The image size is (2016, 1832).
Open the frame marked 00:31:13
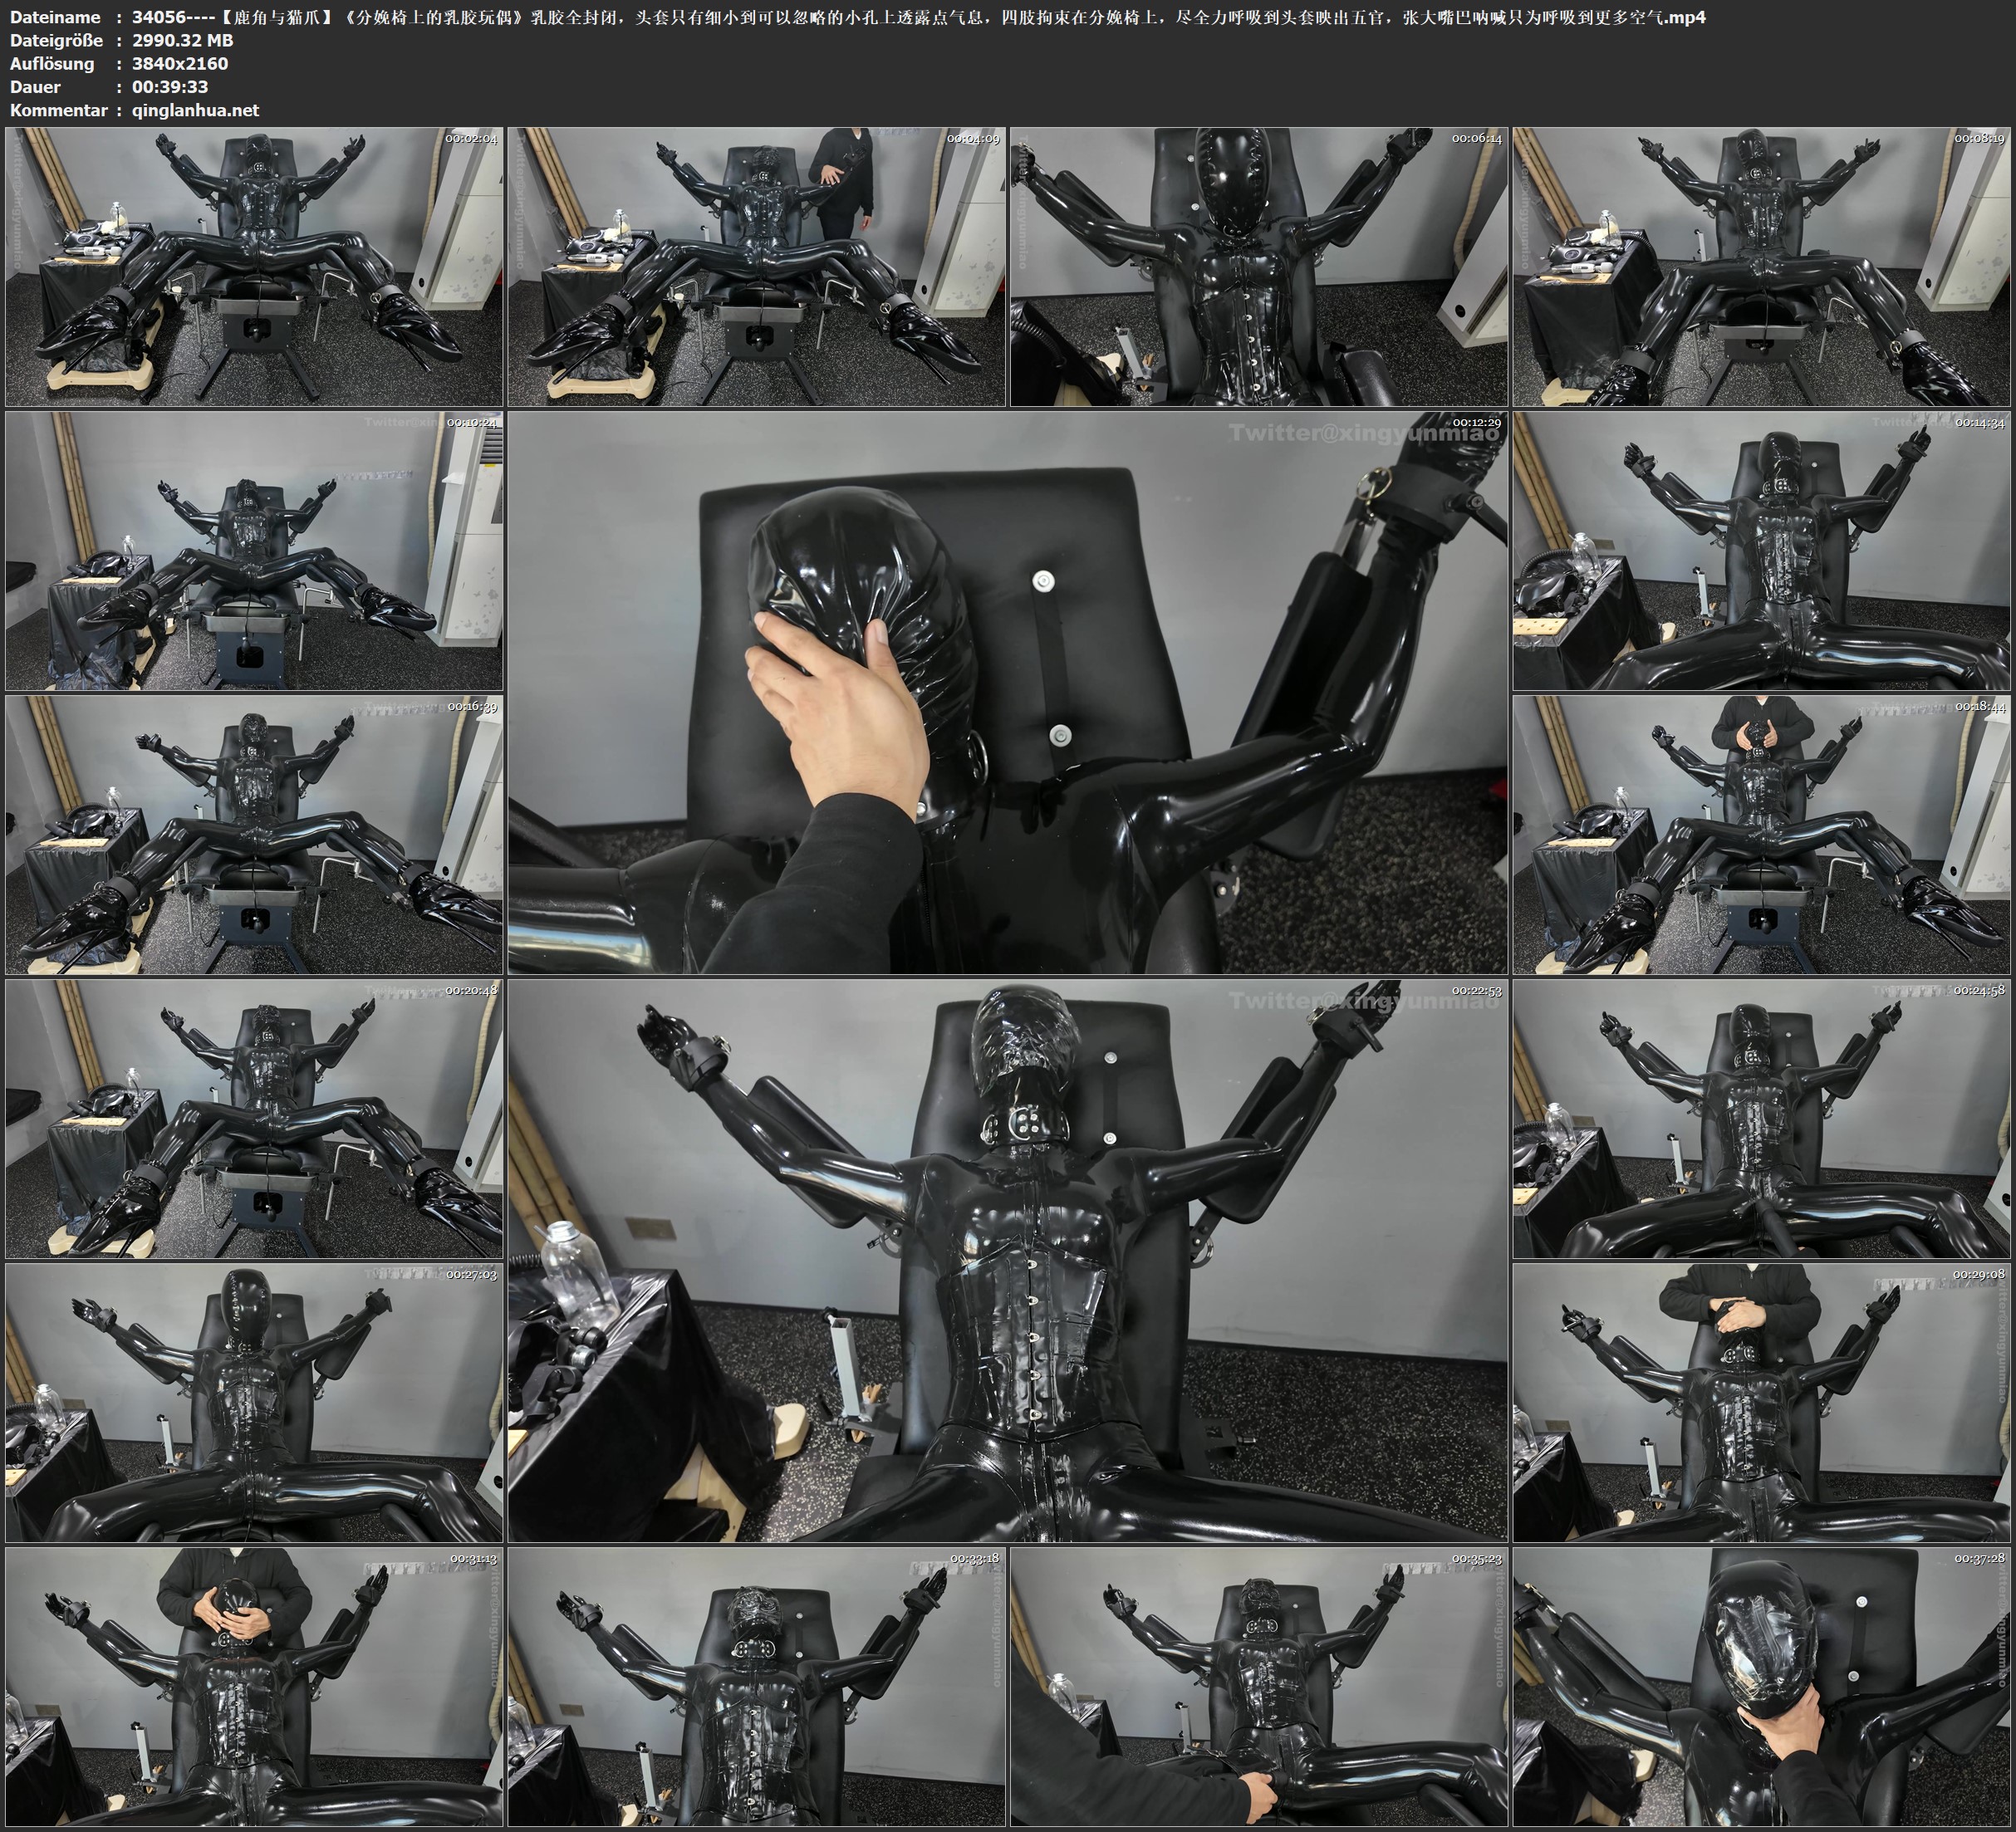(255, 1687)
